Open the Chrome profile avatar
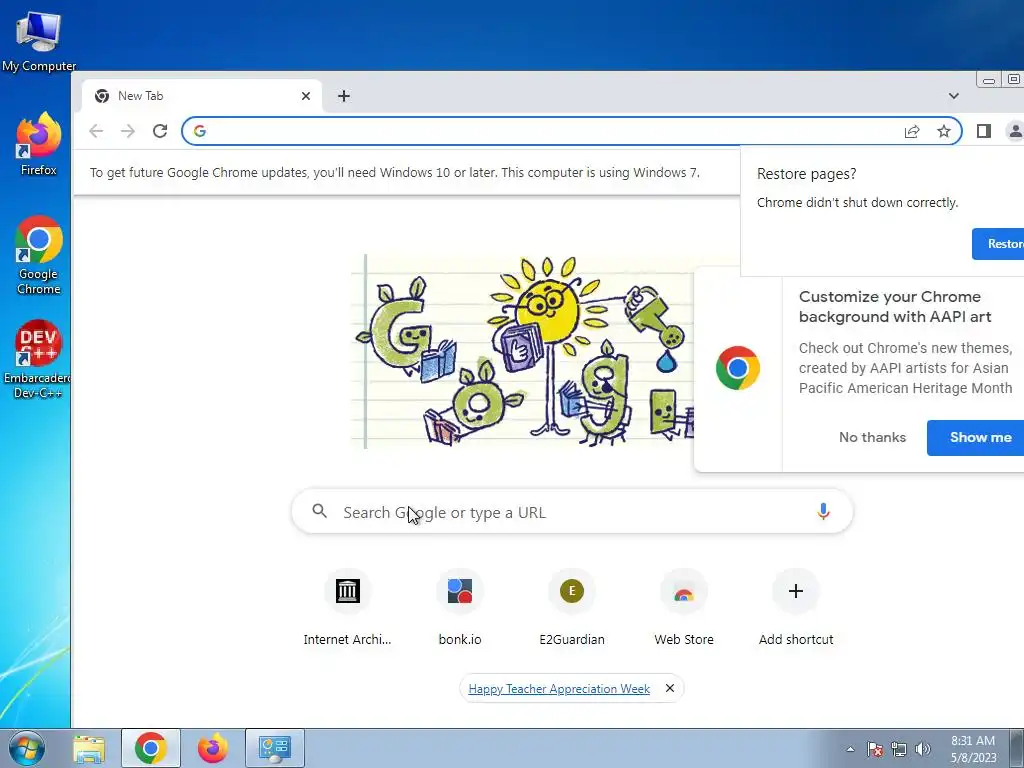This screenshot has width=1024, height=768. (x=1015, y=131)
